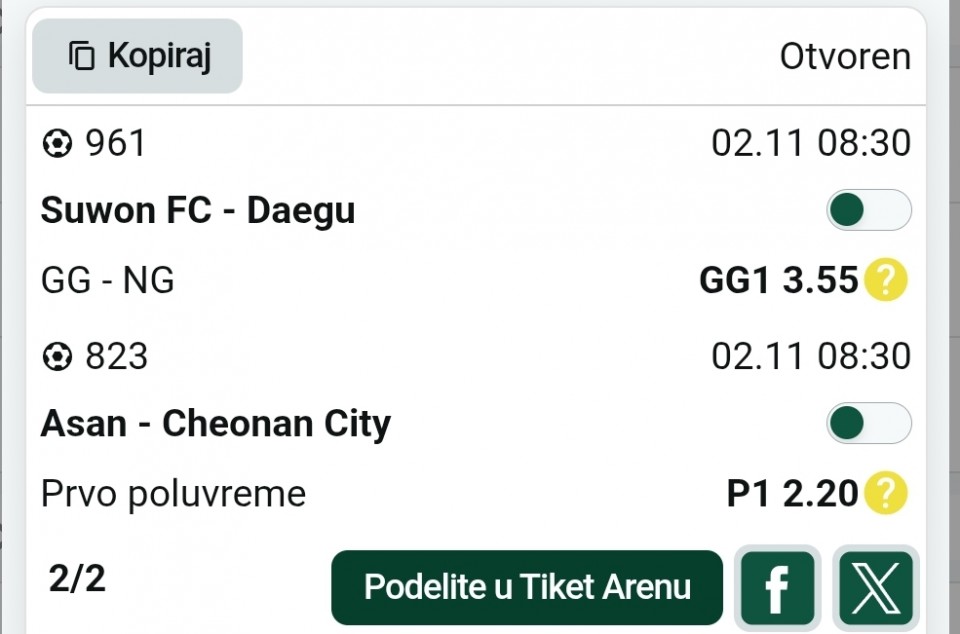
Task: Click the soccer ball icon beside 961
Action: click(x=57, y=145)
